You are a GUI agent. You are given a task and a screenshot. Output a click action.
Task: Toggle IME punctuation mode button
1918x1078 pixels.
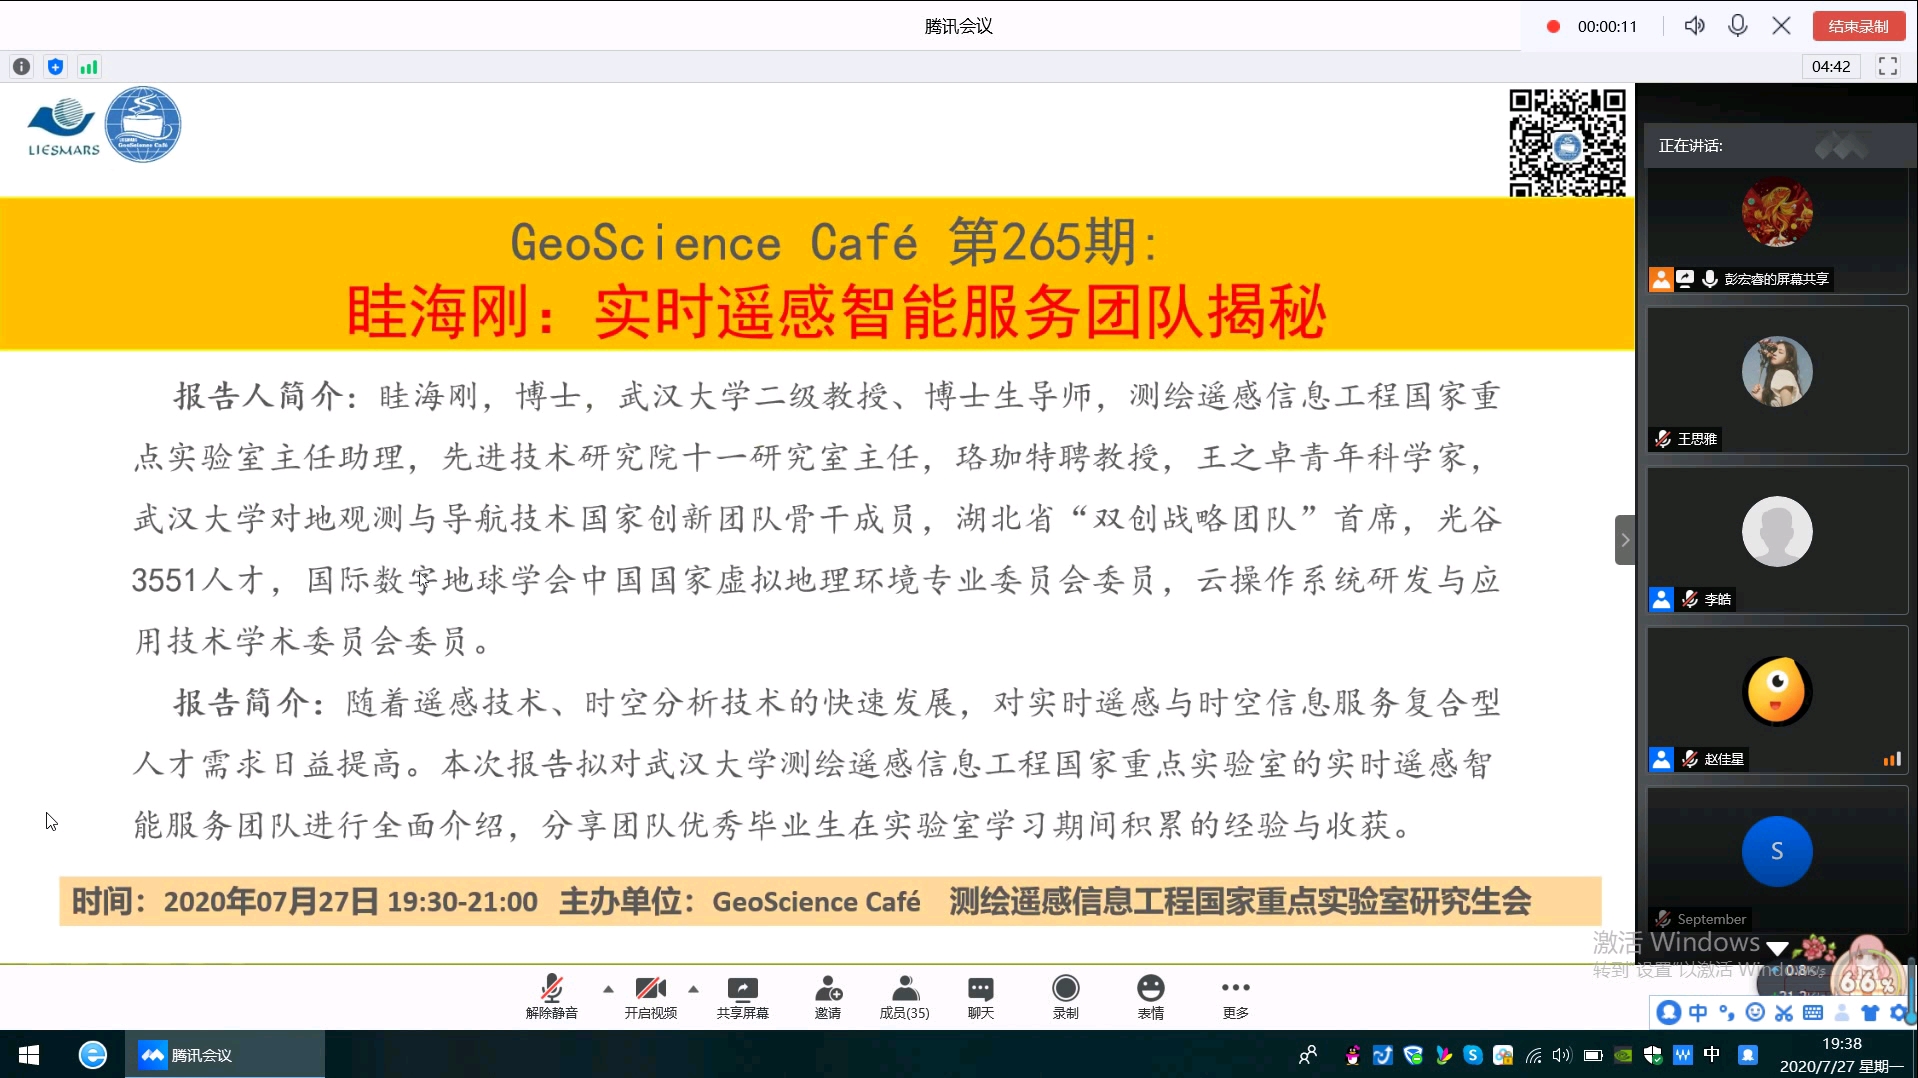1727,1013
